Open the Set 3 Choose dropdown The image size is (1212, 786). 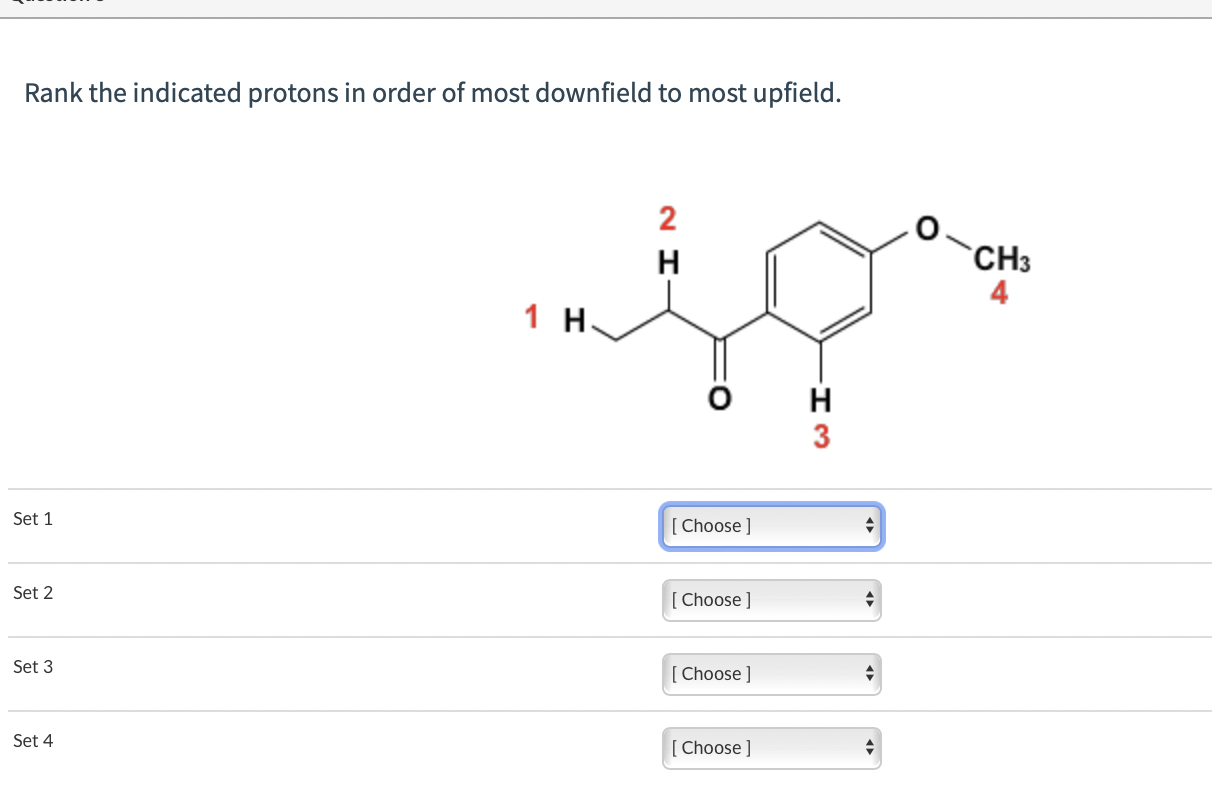[771, 673]
